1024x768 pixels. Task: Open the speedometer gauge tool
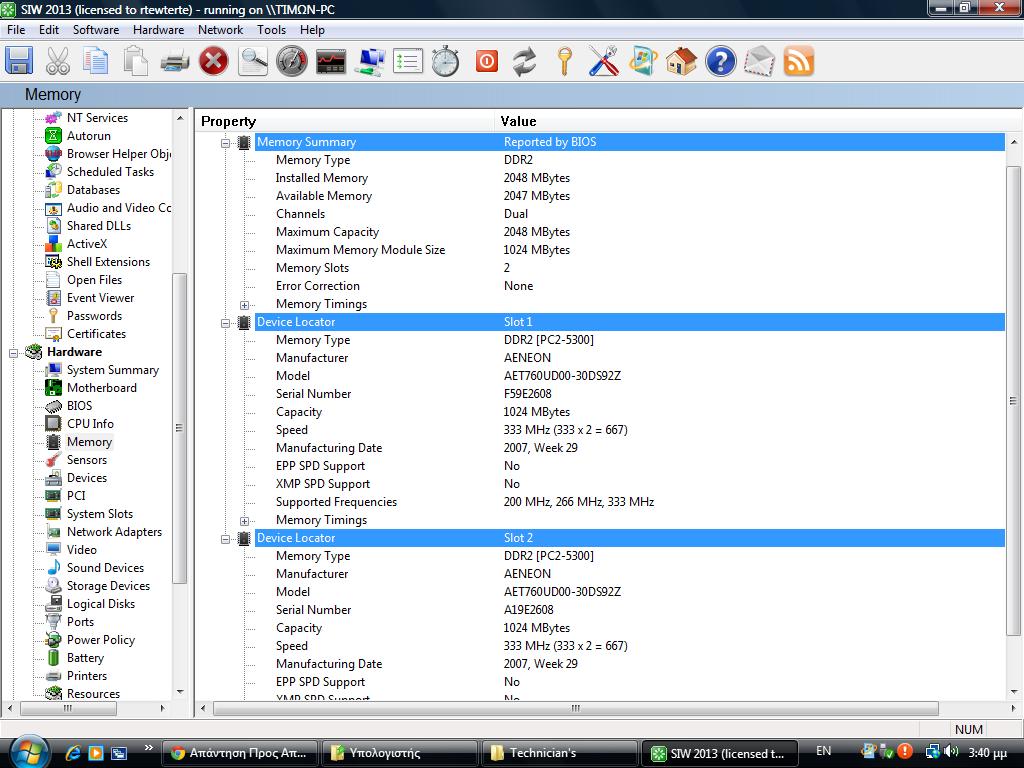pyautogui.click(x=292, y=61)
